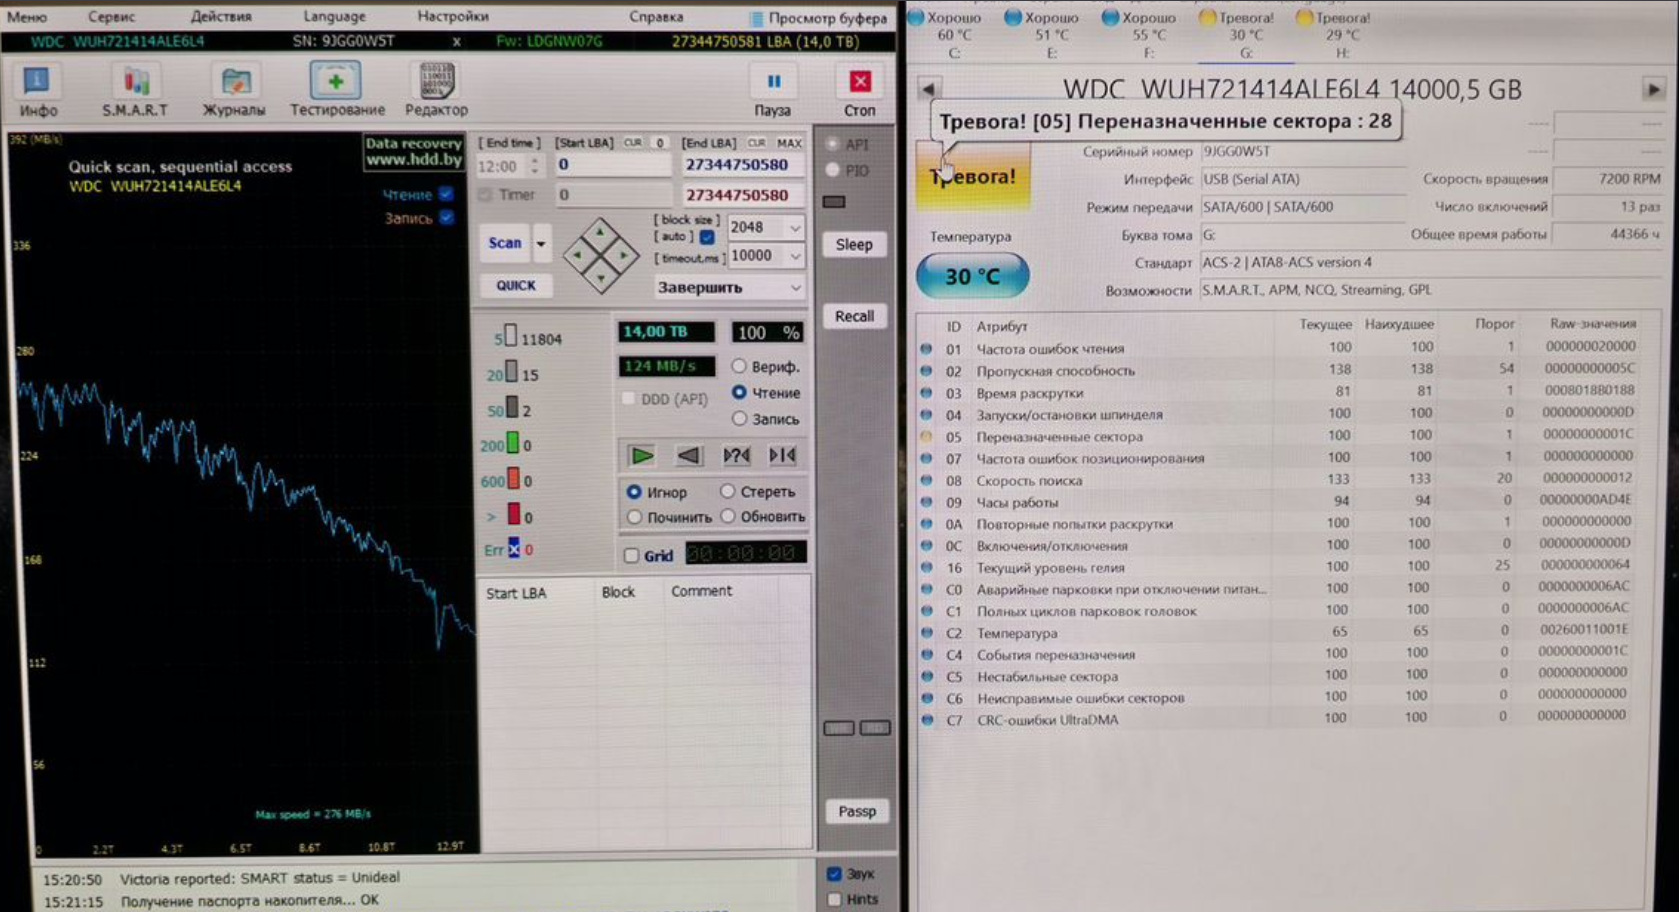
Task: Enable the Timer checkbox
Action: pyautogui.click(x=485, y=195)
